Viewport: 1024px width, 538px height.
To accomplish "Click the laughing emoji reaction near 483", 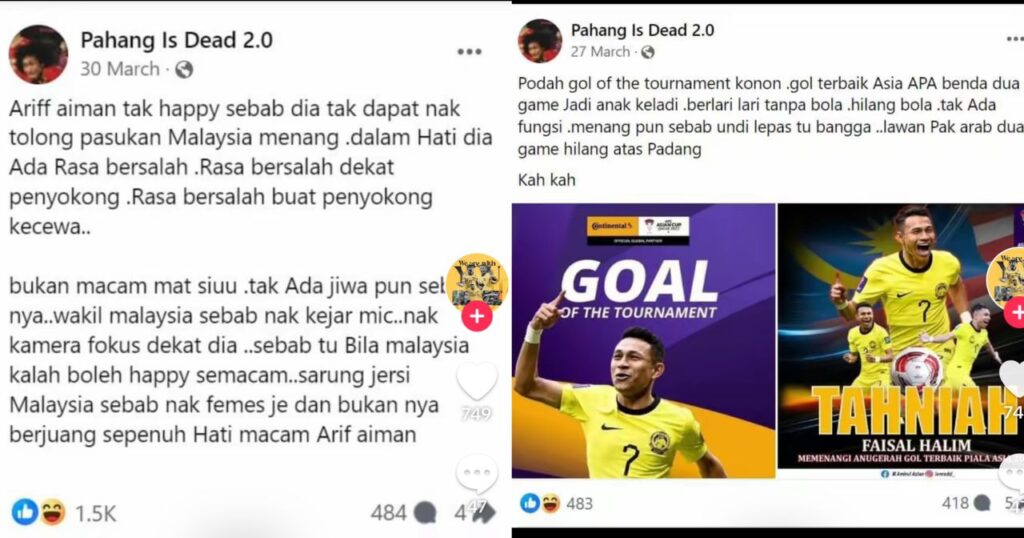I will click(550, 503).
